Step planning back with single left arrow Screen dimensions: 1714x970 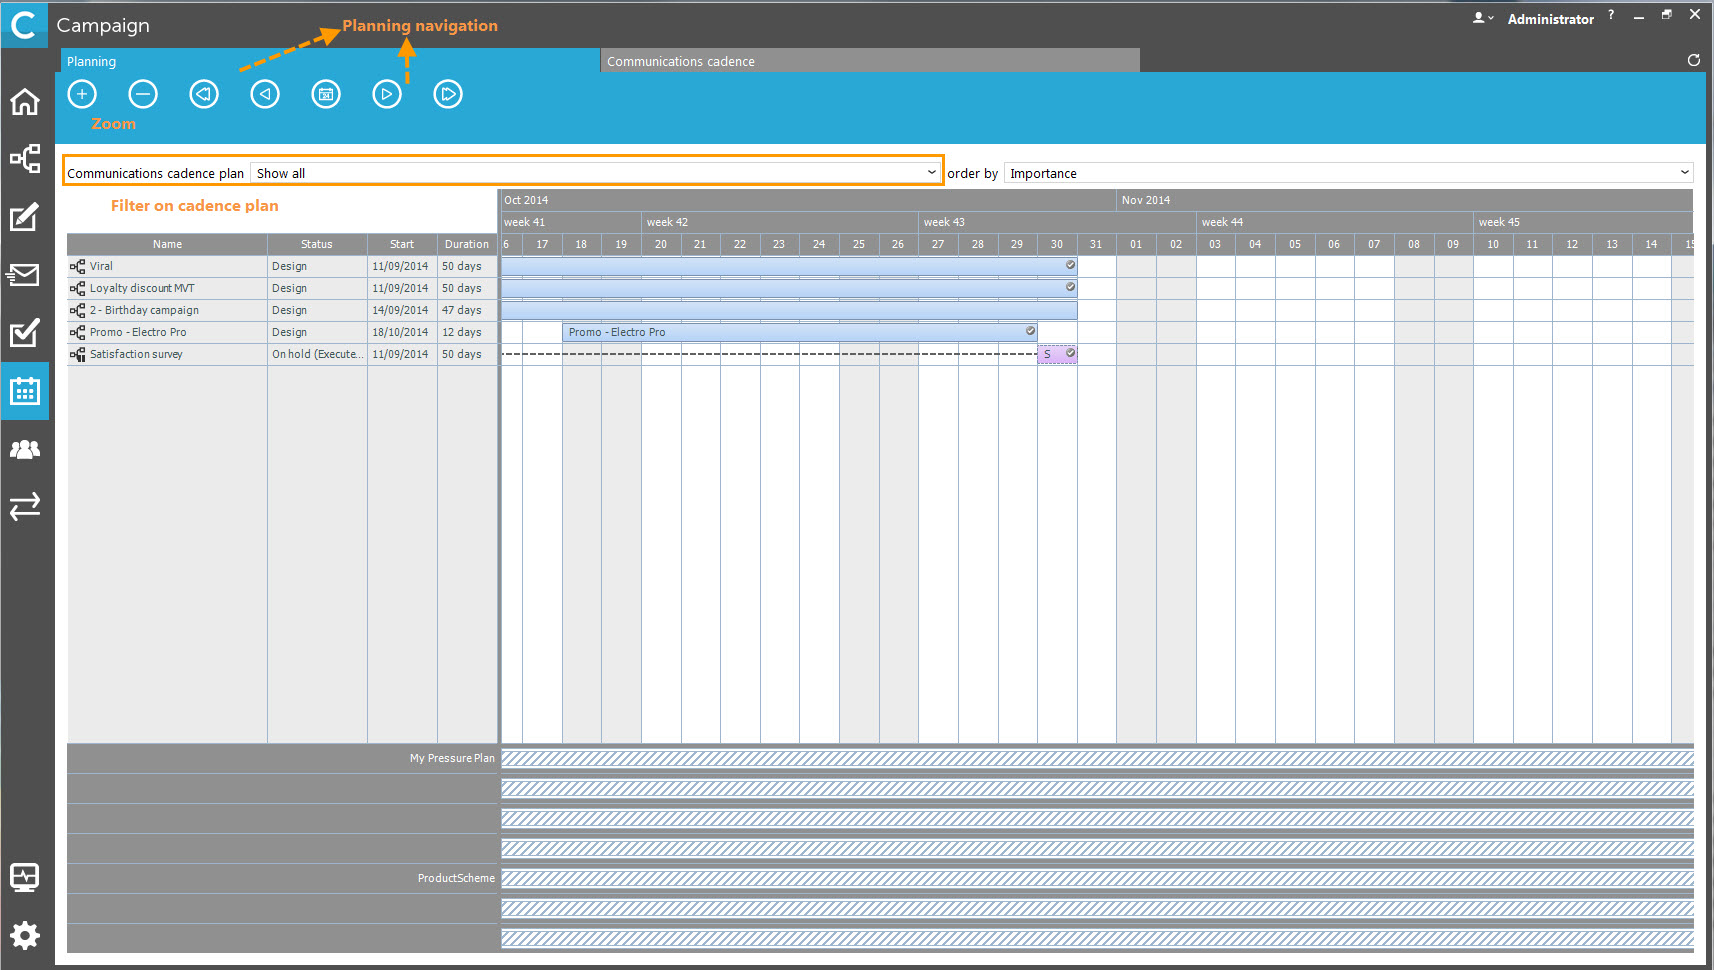point(265,95)
